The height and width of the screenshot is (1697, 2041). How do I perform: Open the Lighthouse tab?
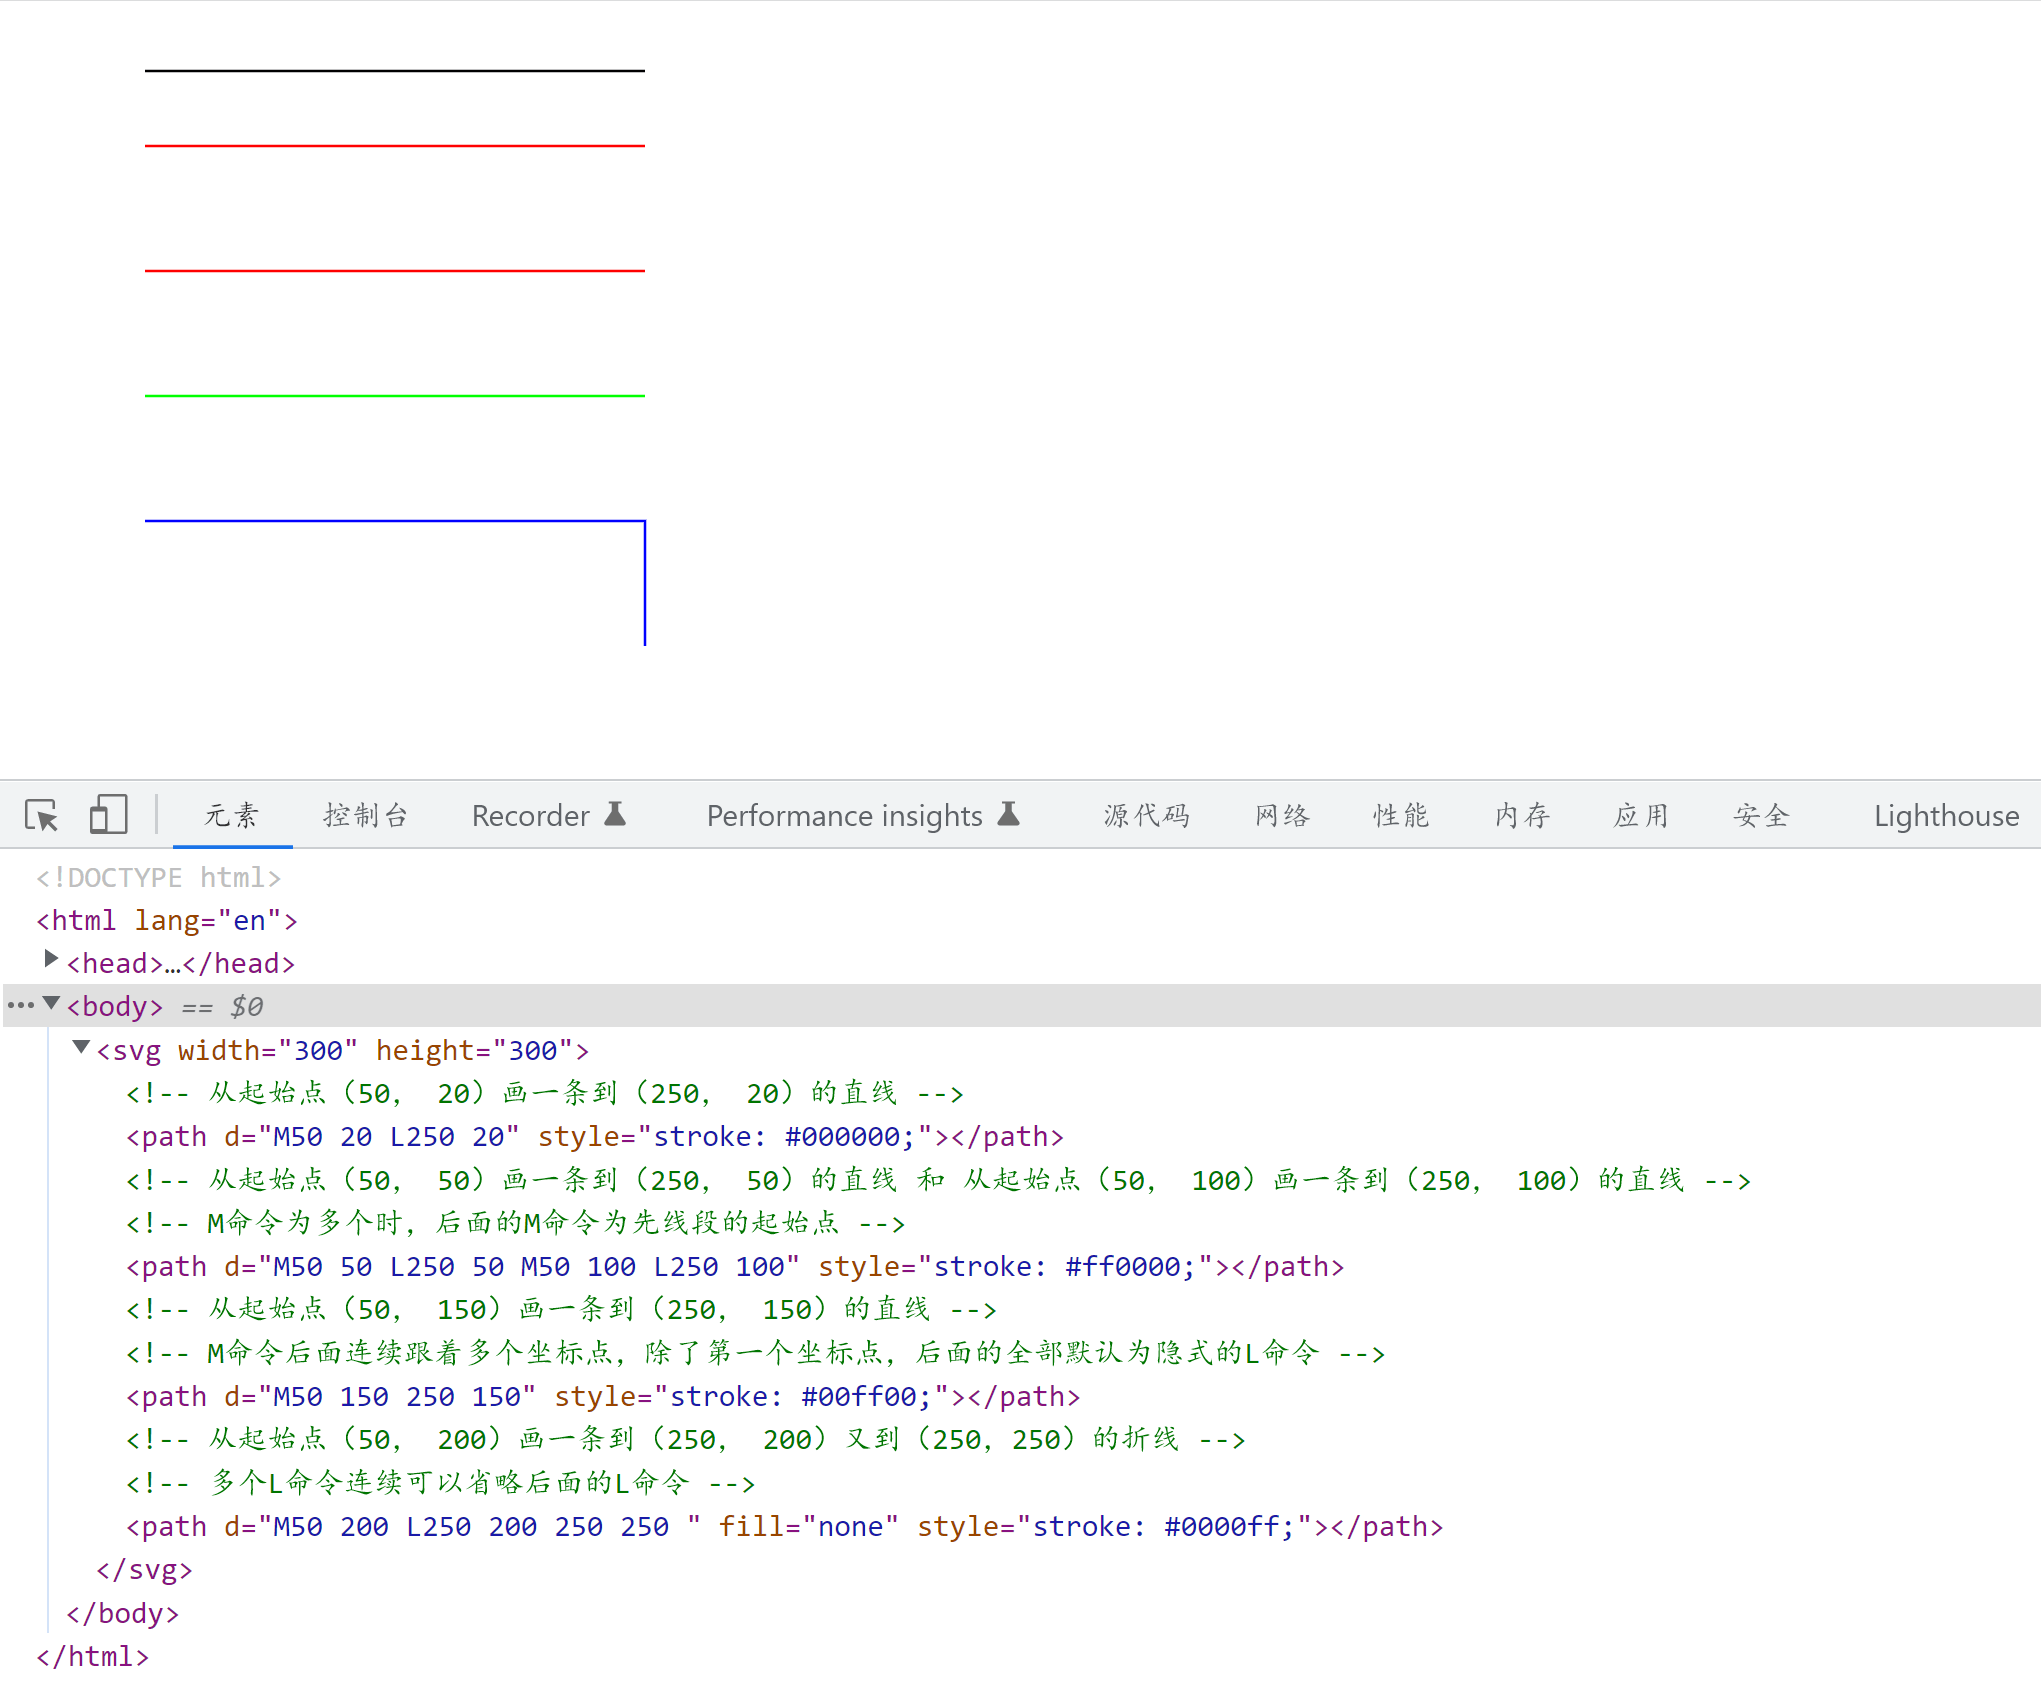point(1945,815)
